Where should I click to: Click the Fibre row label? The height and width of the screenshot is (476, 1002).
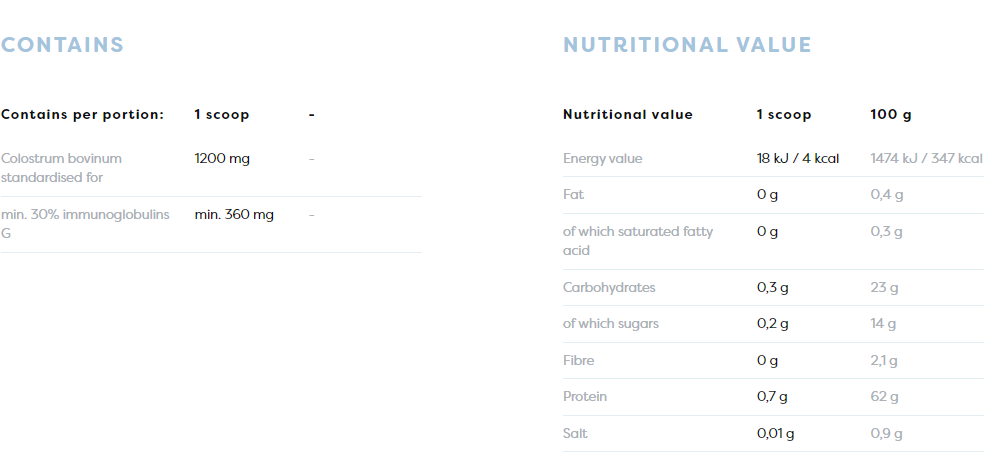click(x=578, y=360)
